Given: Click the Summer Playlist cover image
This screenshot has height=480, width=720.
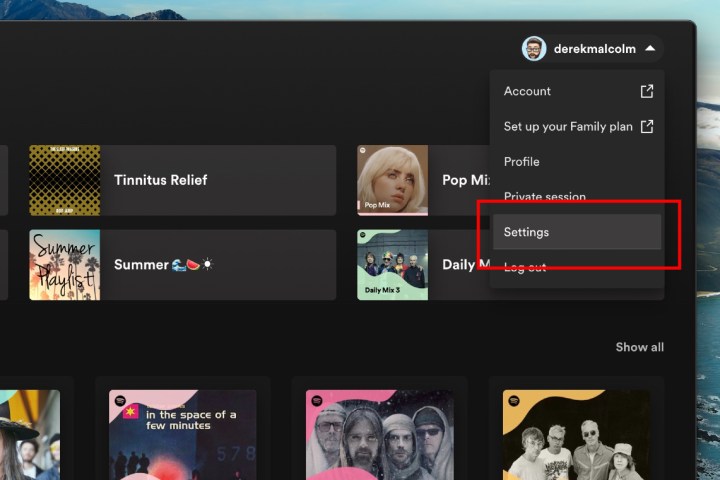Looking at the screenshot, I should coord(64,265).
